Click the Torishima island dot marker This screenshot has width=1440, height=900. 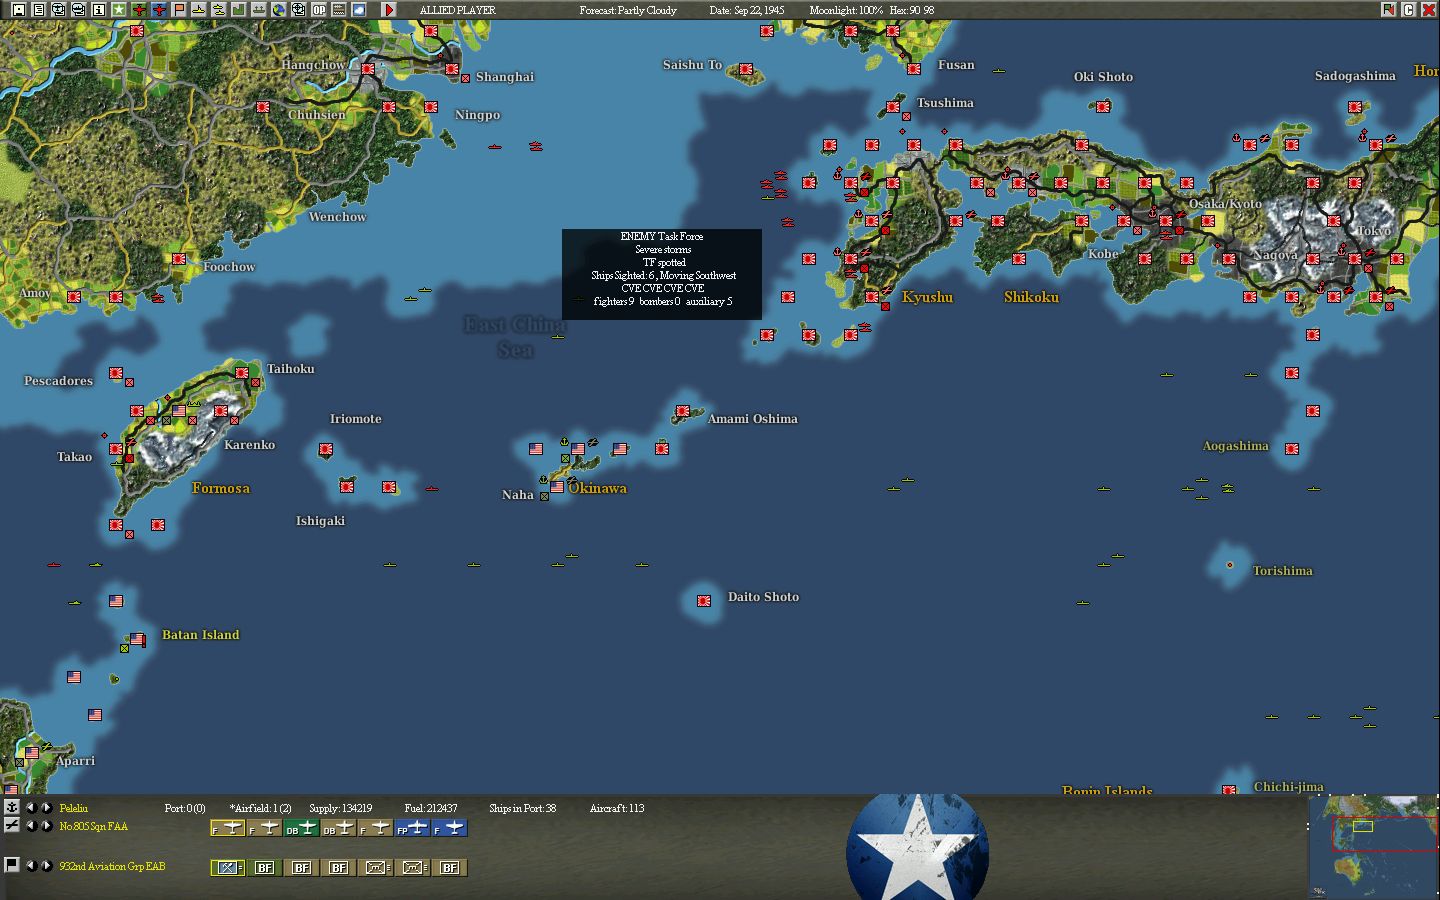[1230, 565]
